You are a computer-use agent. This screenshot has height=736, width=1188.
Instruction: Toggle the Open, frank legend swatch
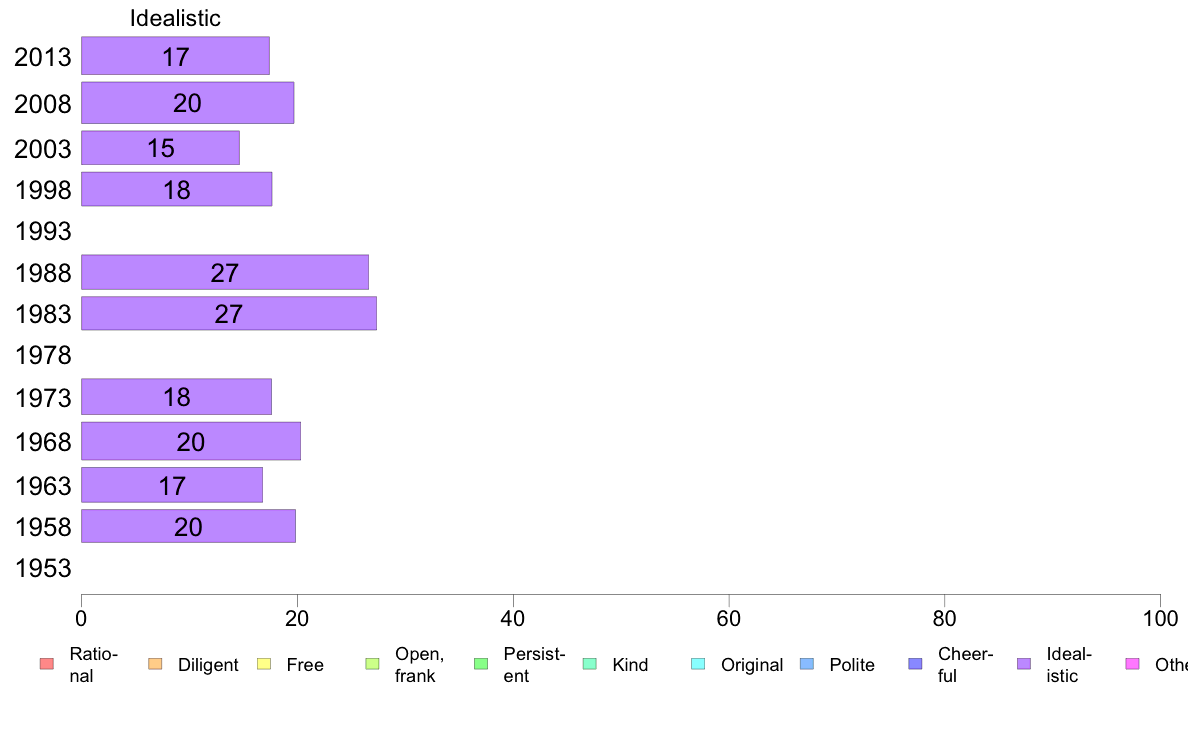[x=372, y=664]
